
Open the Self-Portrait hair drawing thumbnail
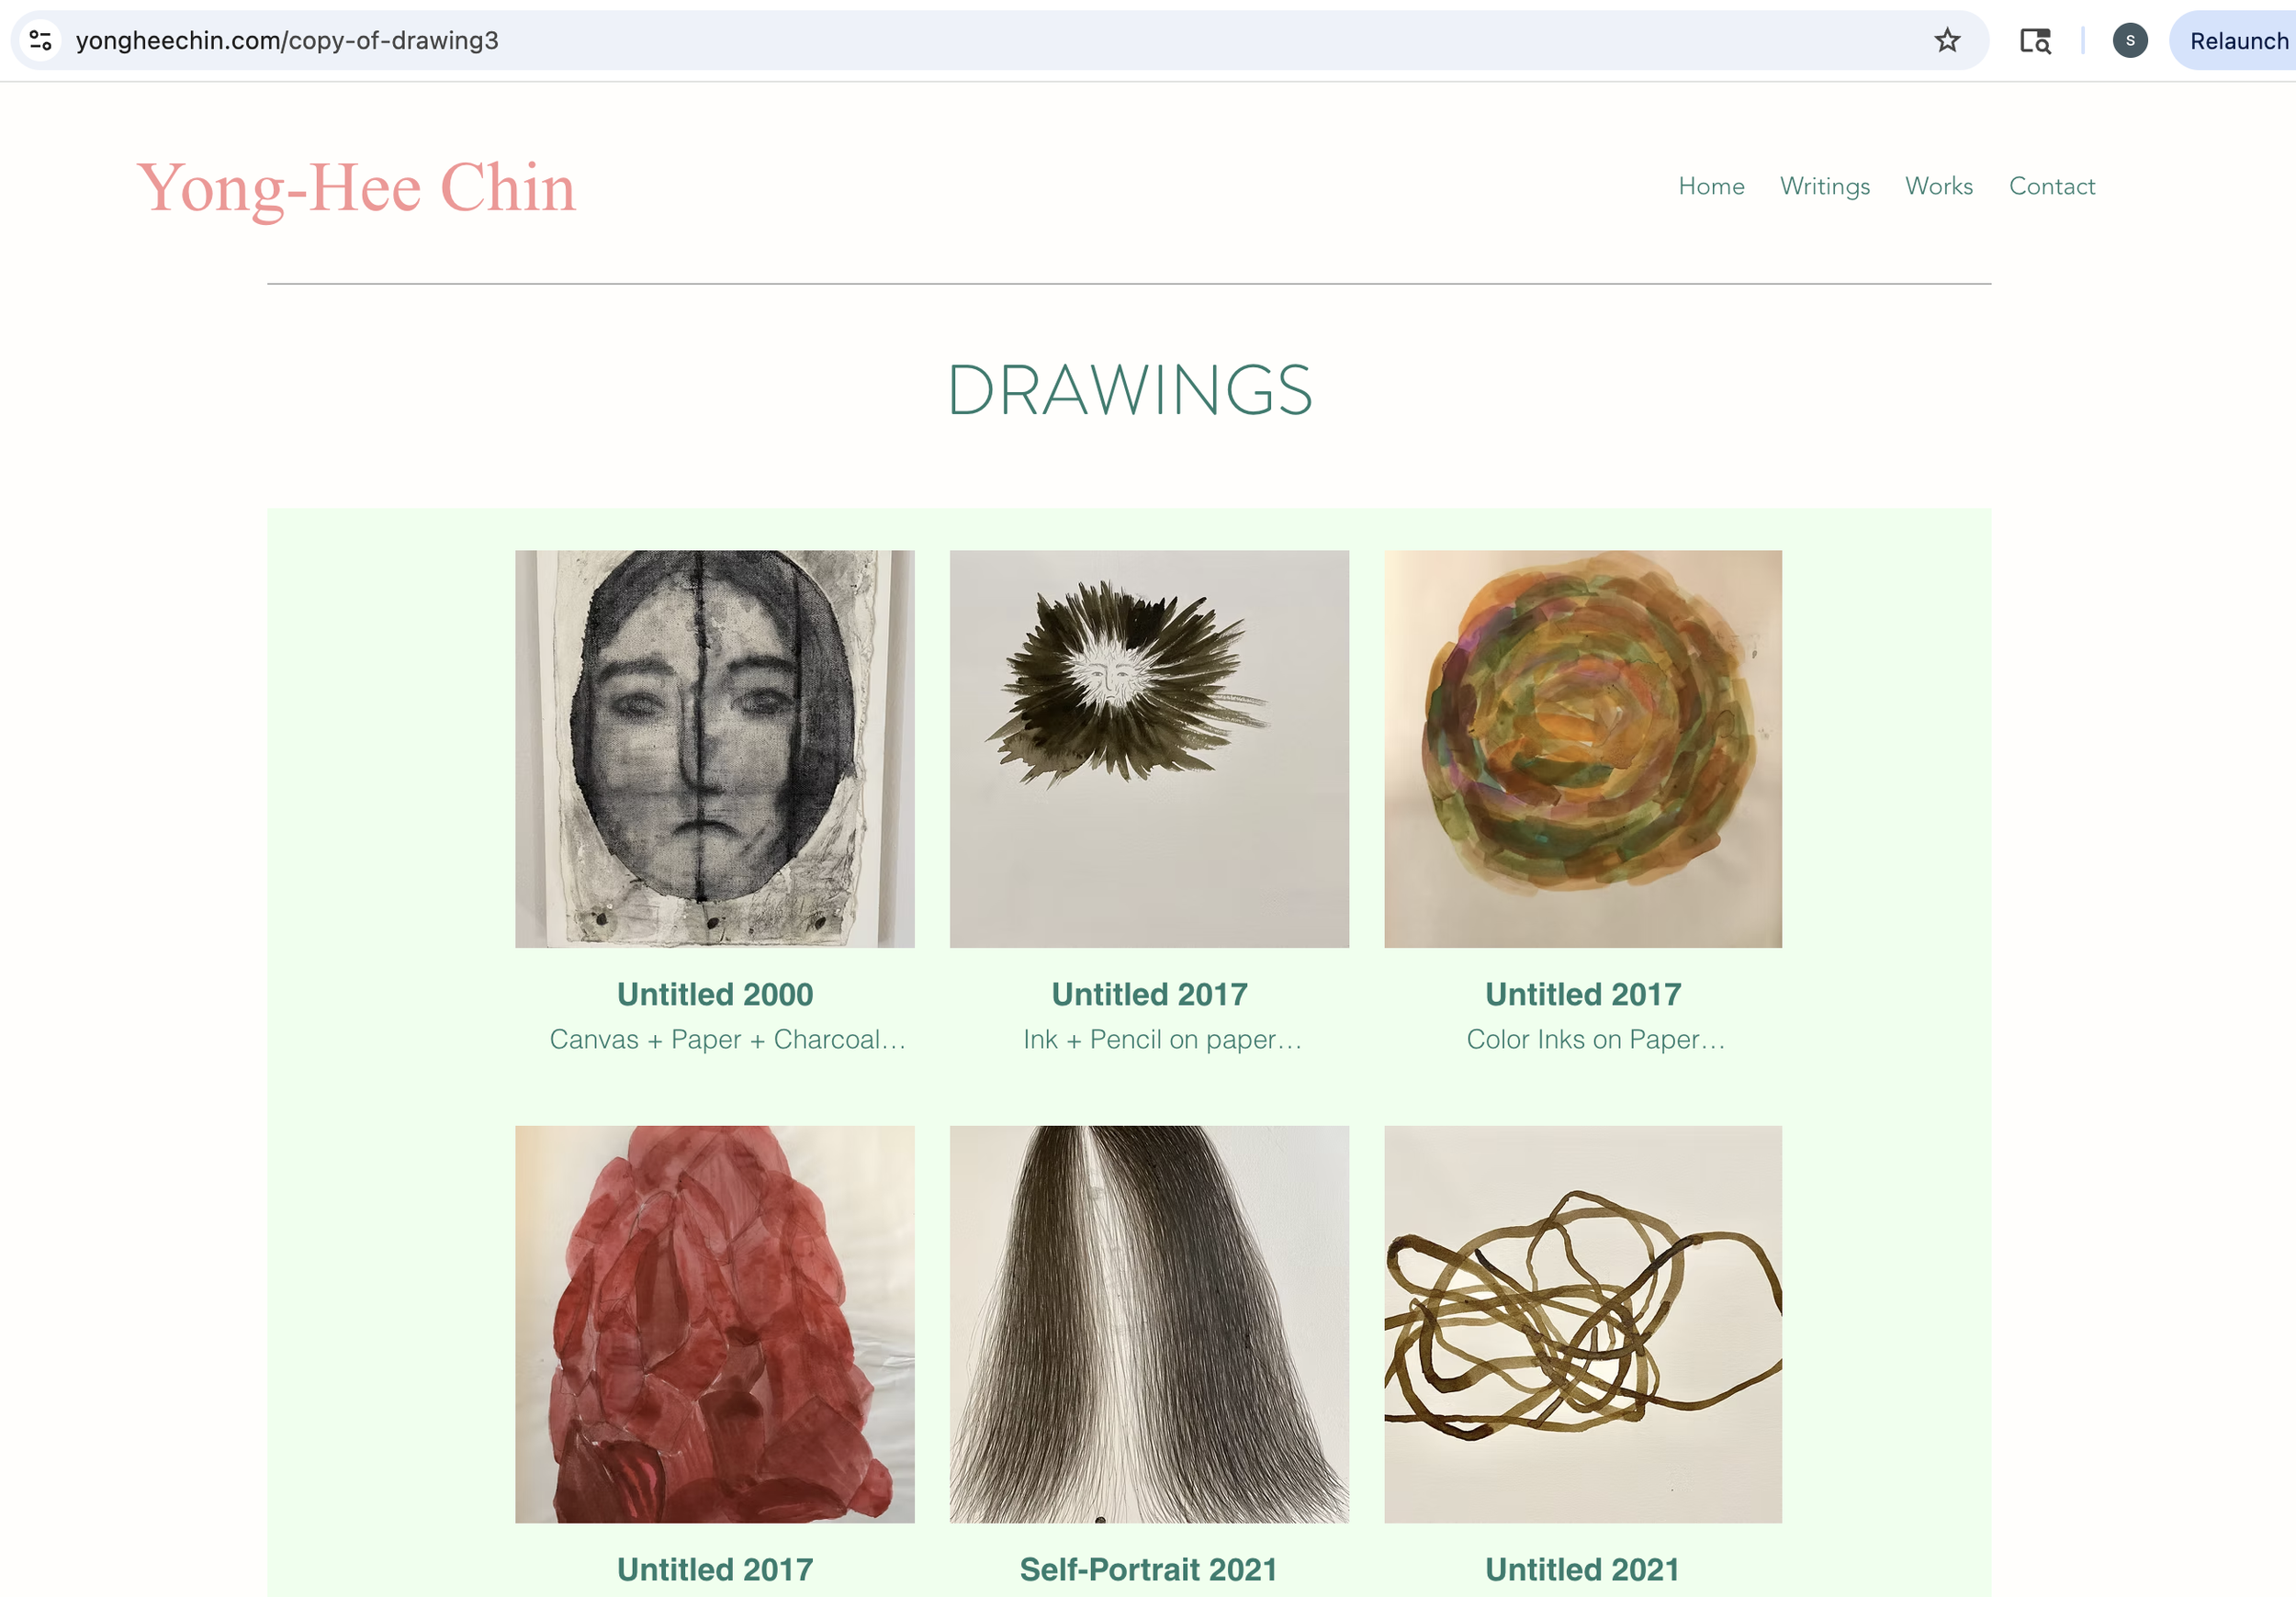(1149, 1324)
